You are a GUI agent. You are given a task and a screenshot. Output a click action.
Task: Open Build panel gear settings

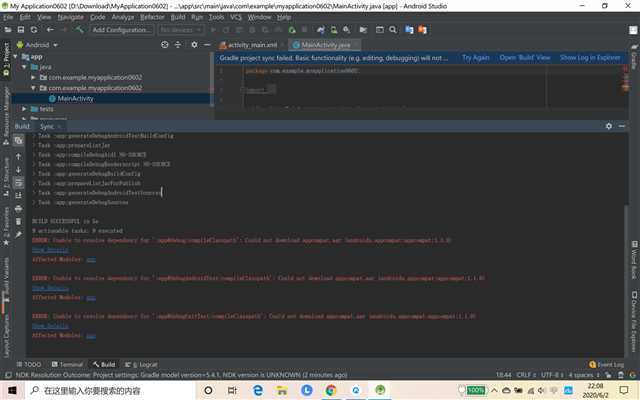(x=609, y=126)
